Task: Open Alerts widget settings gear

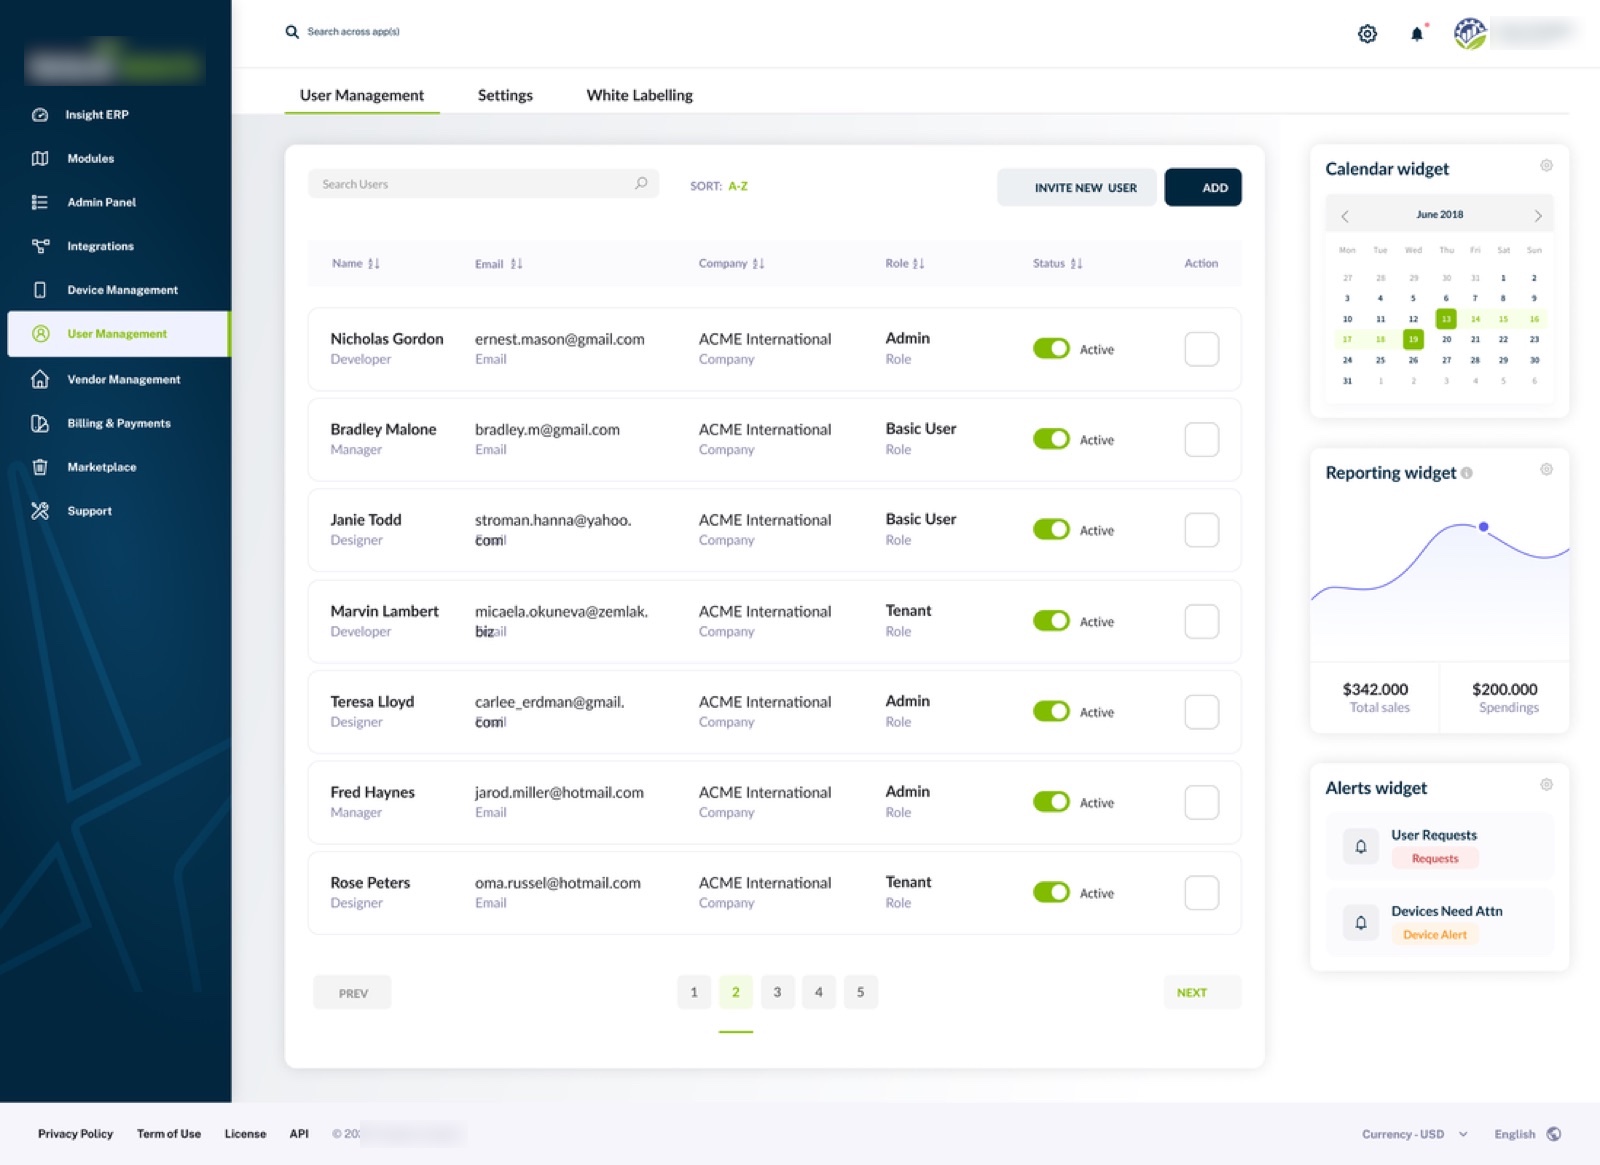Action: coord(1546,785)
